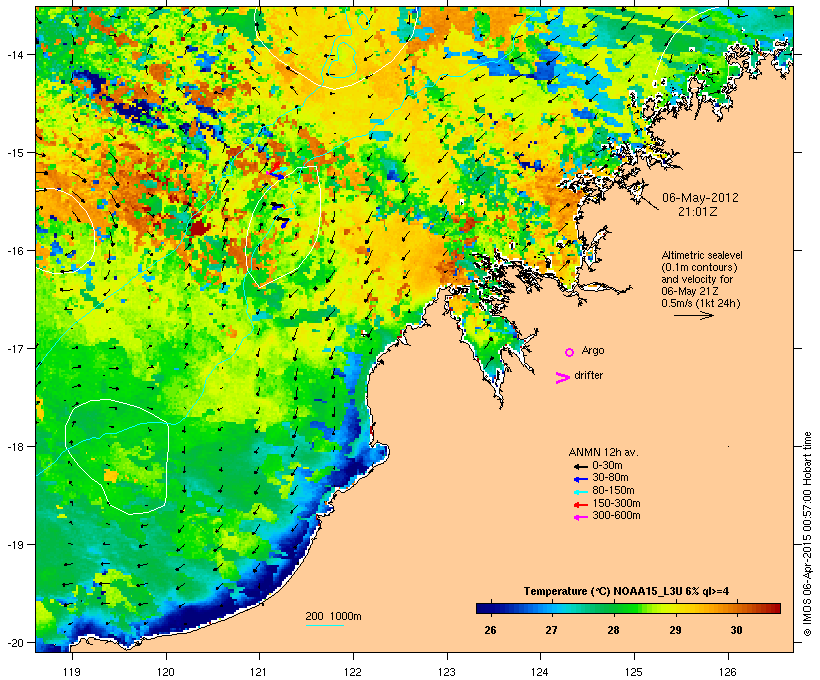Click the drifter legend label
This screenshot has width=820, height=680.
pos(588,375)
